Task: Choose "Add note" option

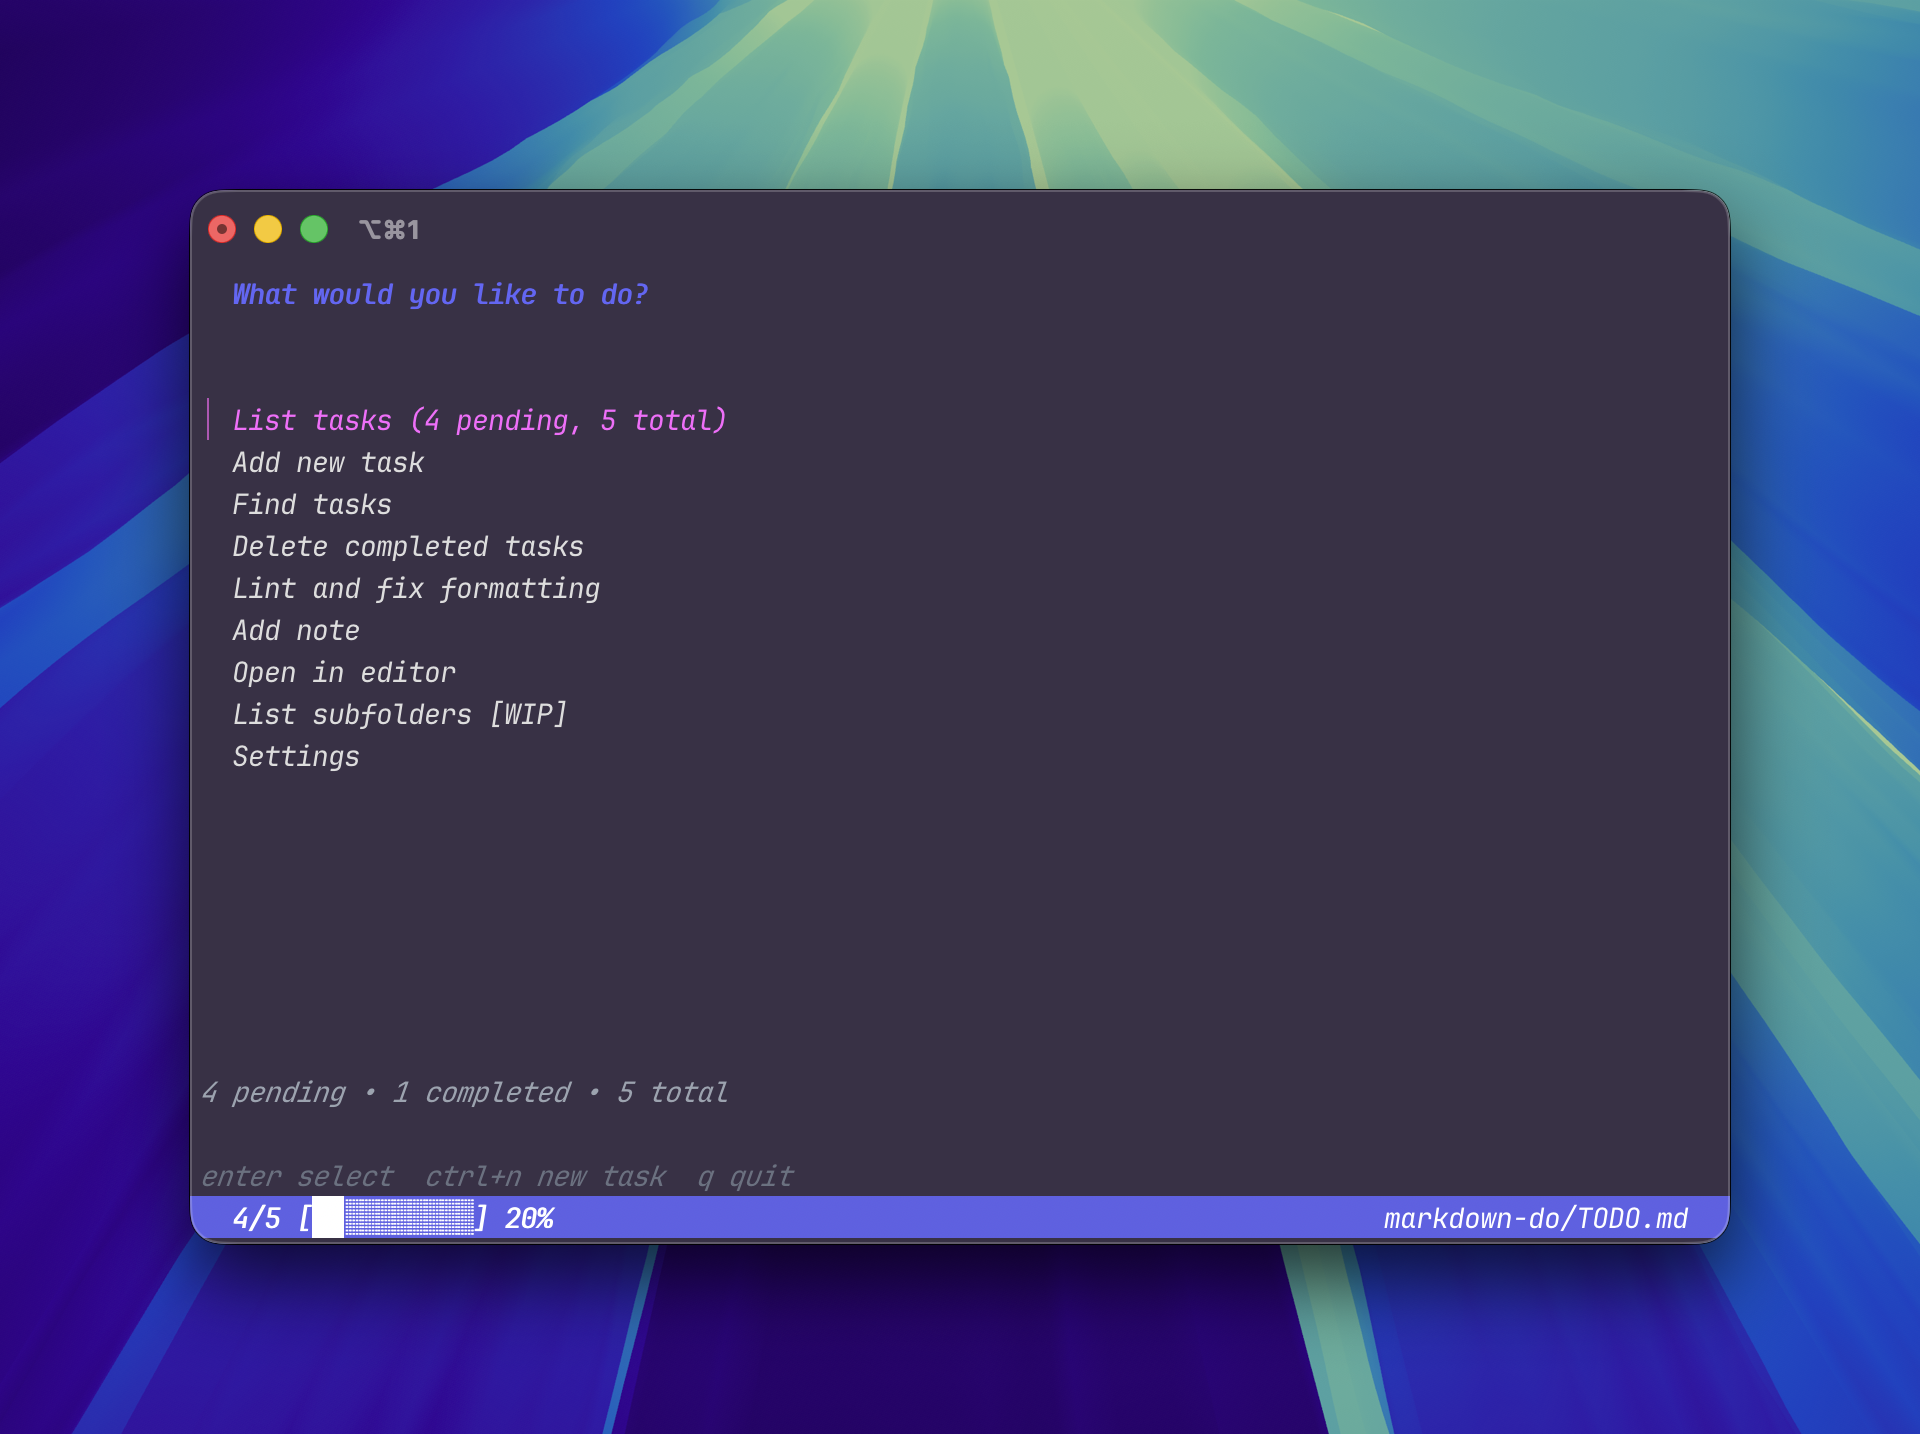Action: click(296, 630)
